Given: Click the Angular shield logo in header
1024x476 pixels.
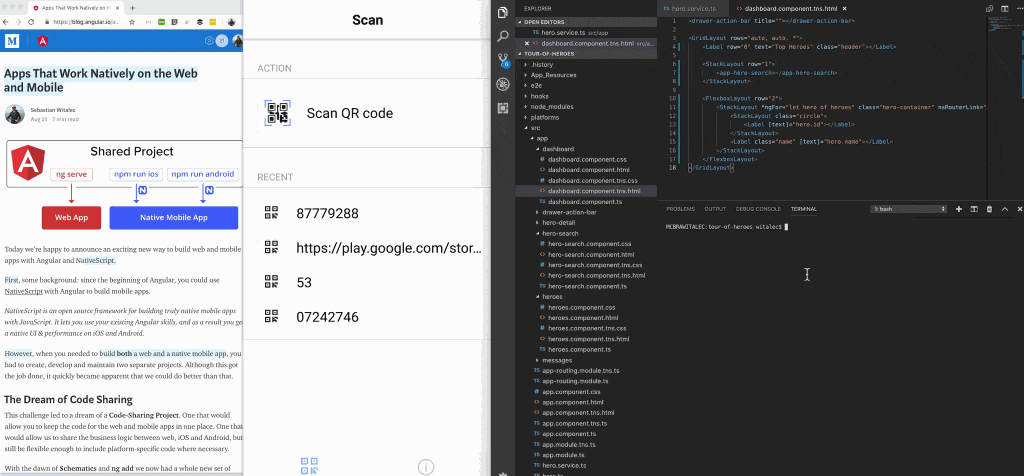Looking at the screenshot, I should click(42, 40).
